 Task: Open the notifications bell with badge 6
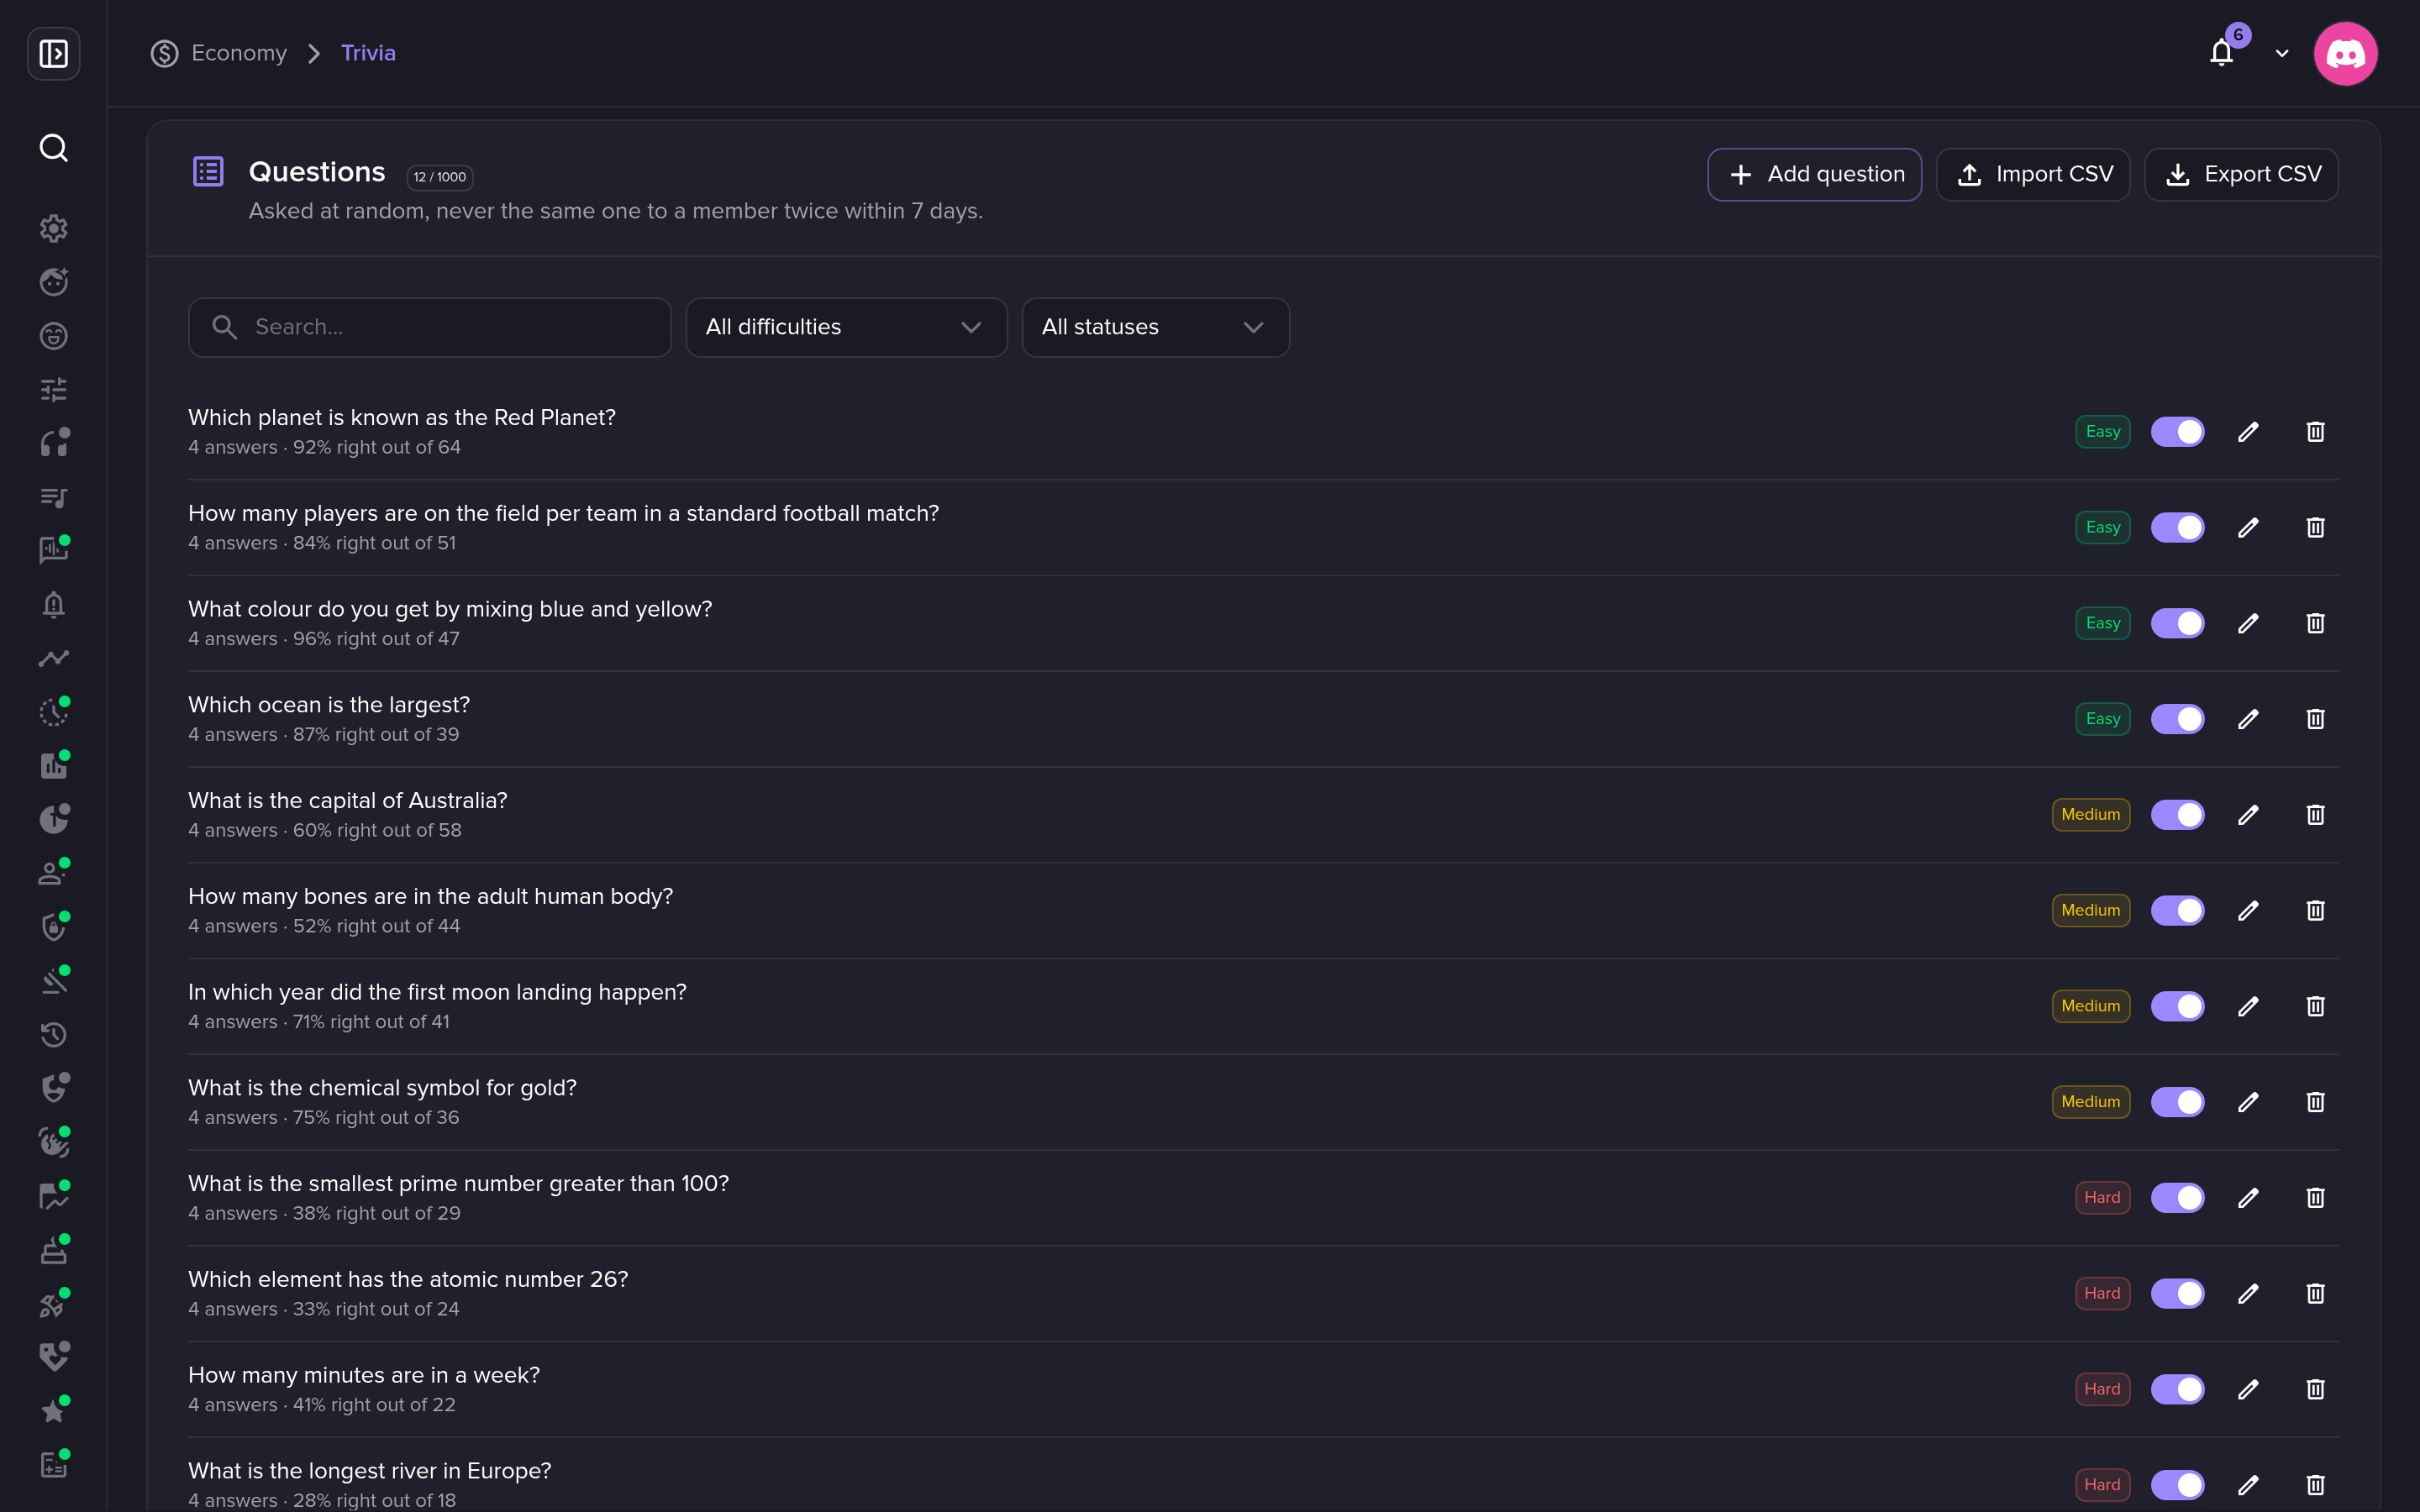(x=2222, y=52)
